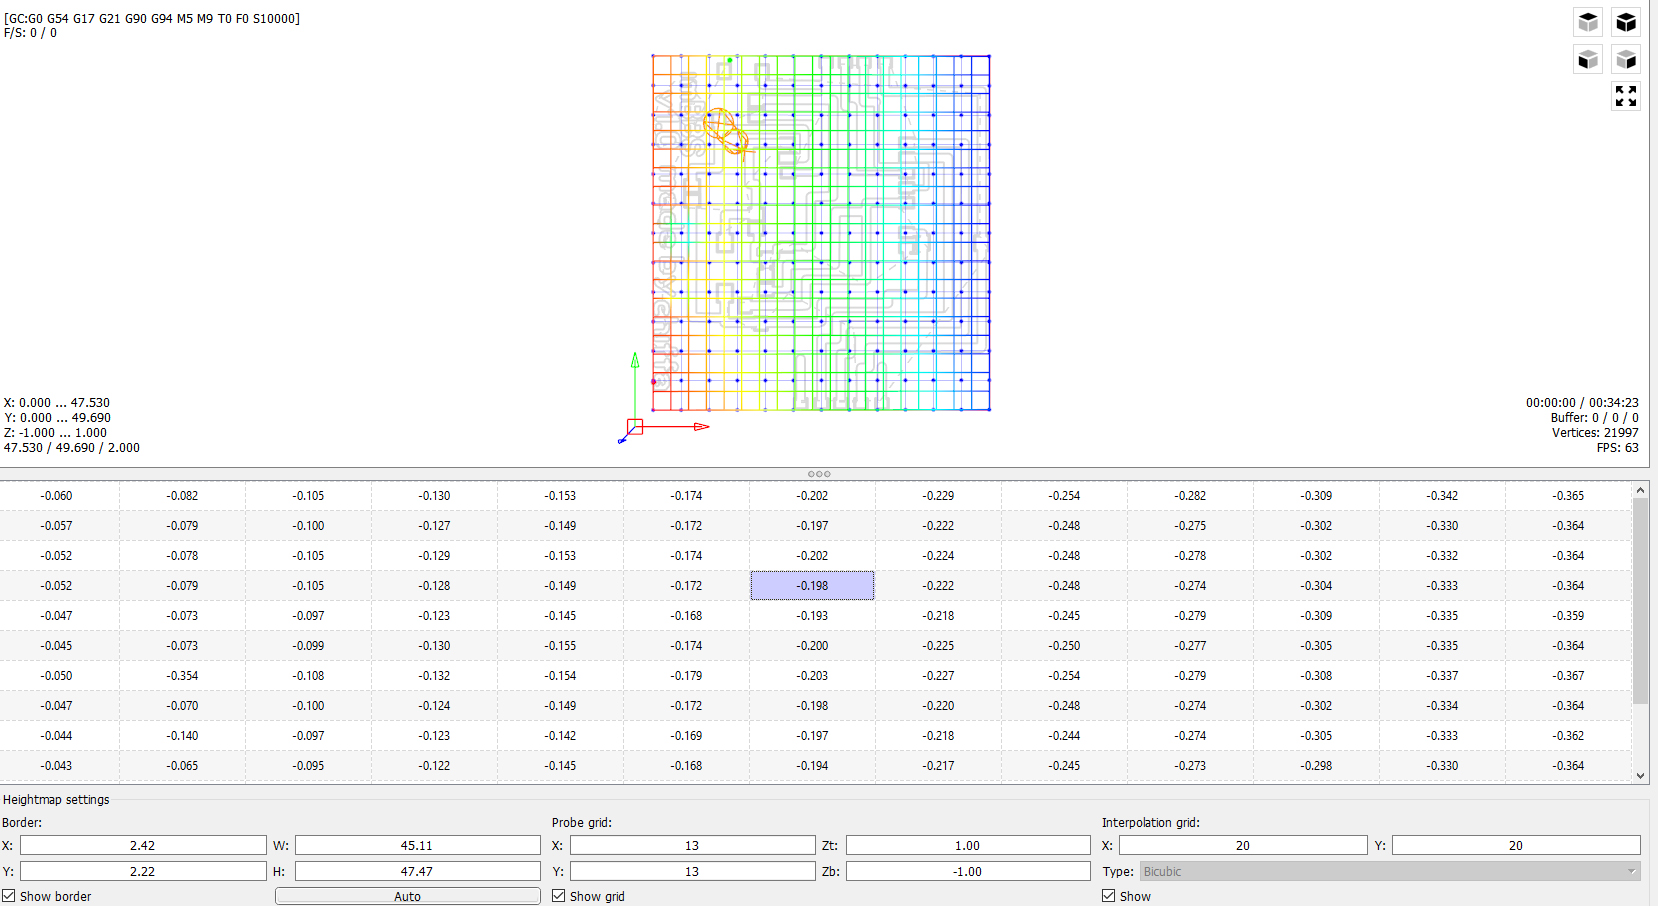The width and height of the screenshot is (1658, 906).
Task: Click the heightmap table scroll-down arrow
Action: pyautogui.click(x=1640, y=775)
